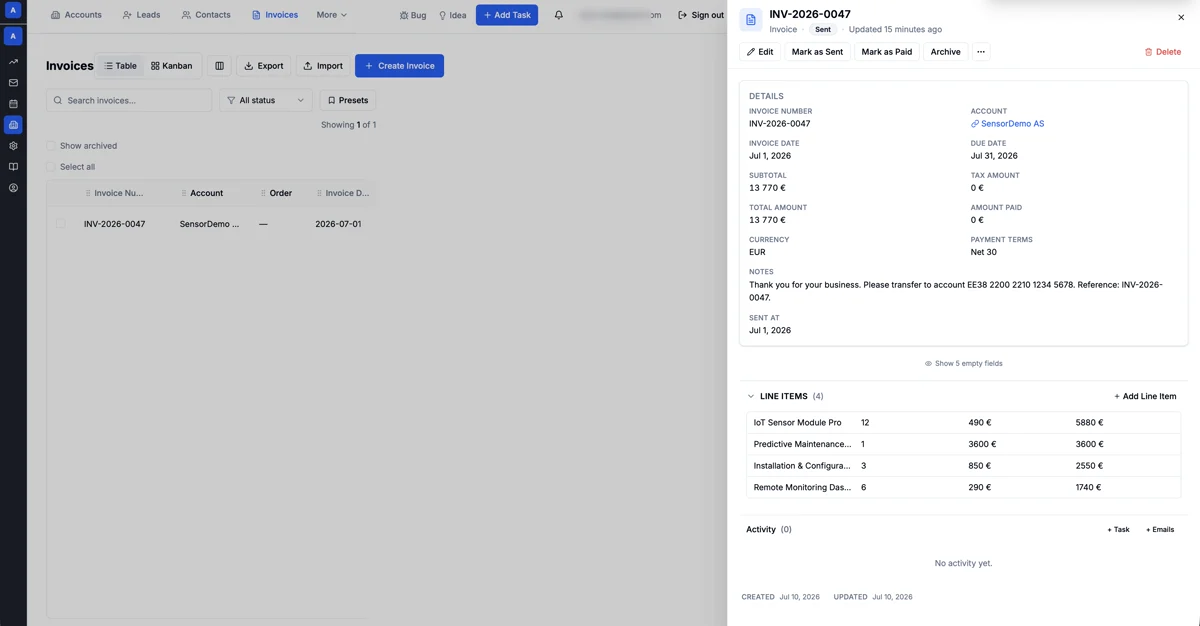Edit the invoice with pencil button
Viewport: 1200px width, 626px height.
(x=760, y=52)
